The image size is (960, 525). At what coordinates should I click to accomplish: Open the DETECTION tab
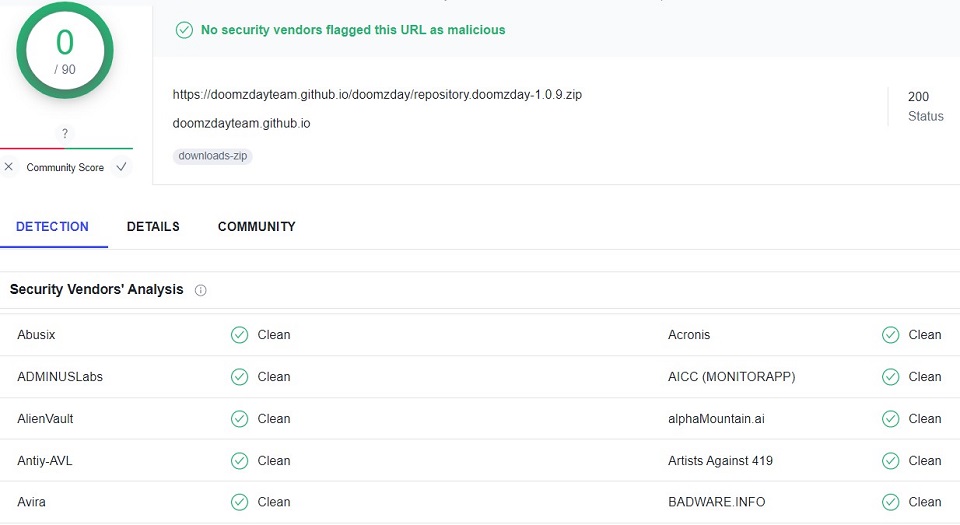tap(53, 226)
